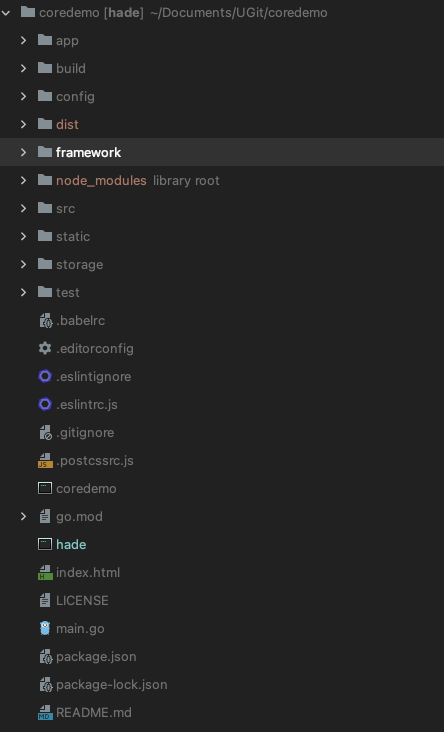Click the git-ignore icon of .gitignore
The image size is (444, 732).
pos(45,432)
